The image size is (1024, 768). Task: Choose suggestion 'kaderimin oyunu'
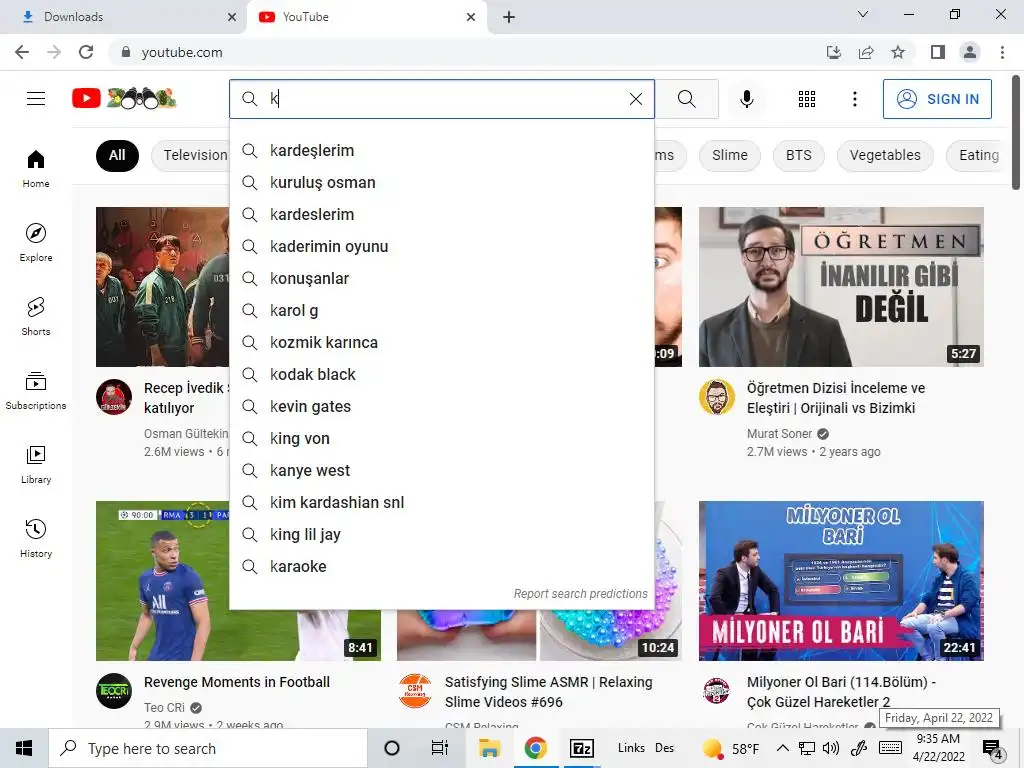pos(441,247)
